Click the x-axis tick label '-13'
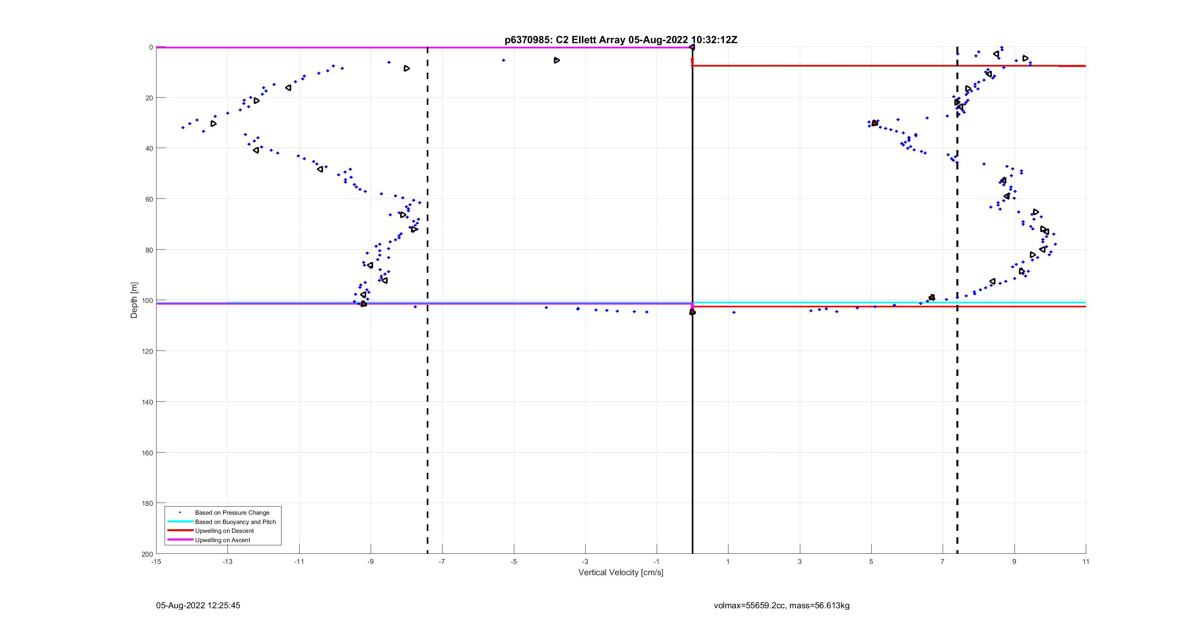This screenshot has height=622, width=1200. pyautogui.click(x=227, y=562)
